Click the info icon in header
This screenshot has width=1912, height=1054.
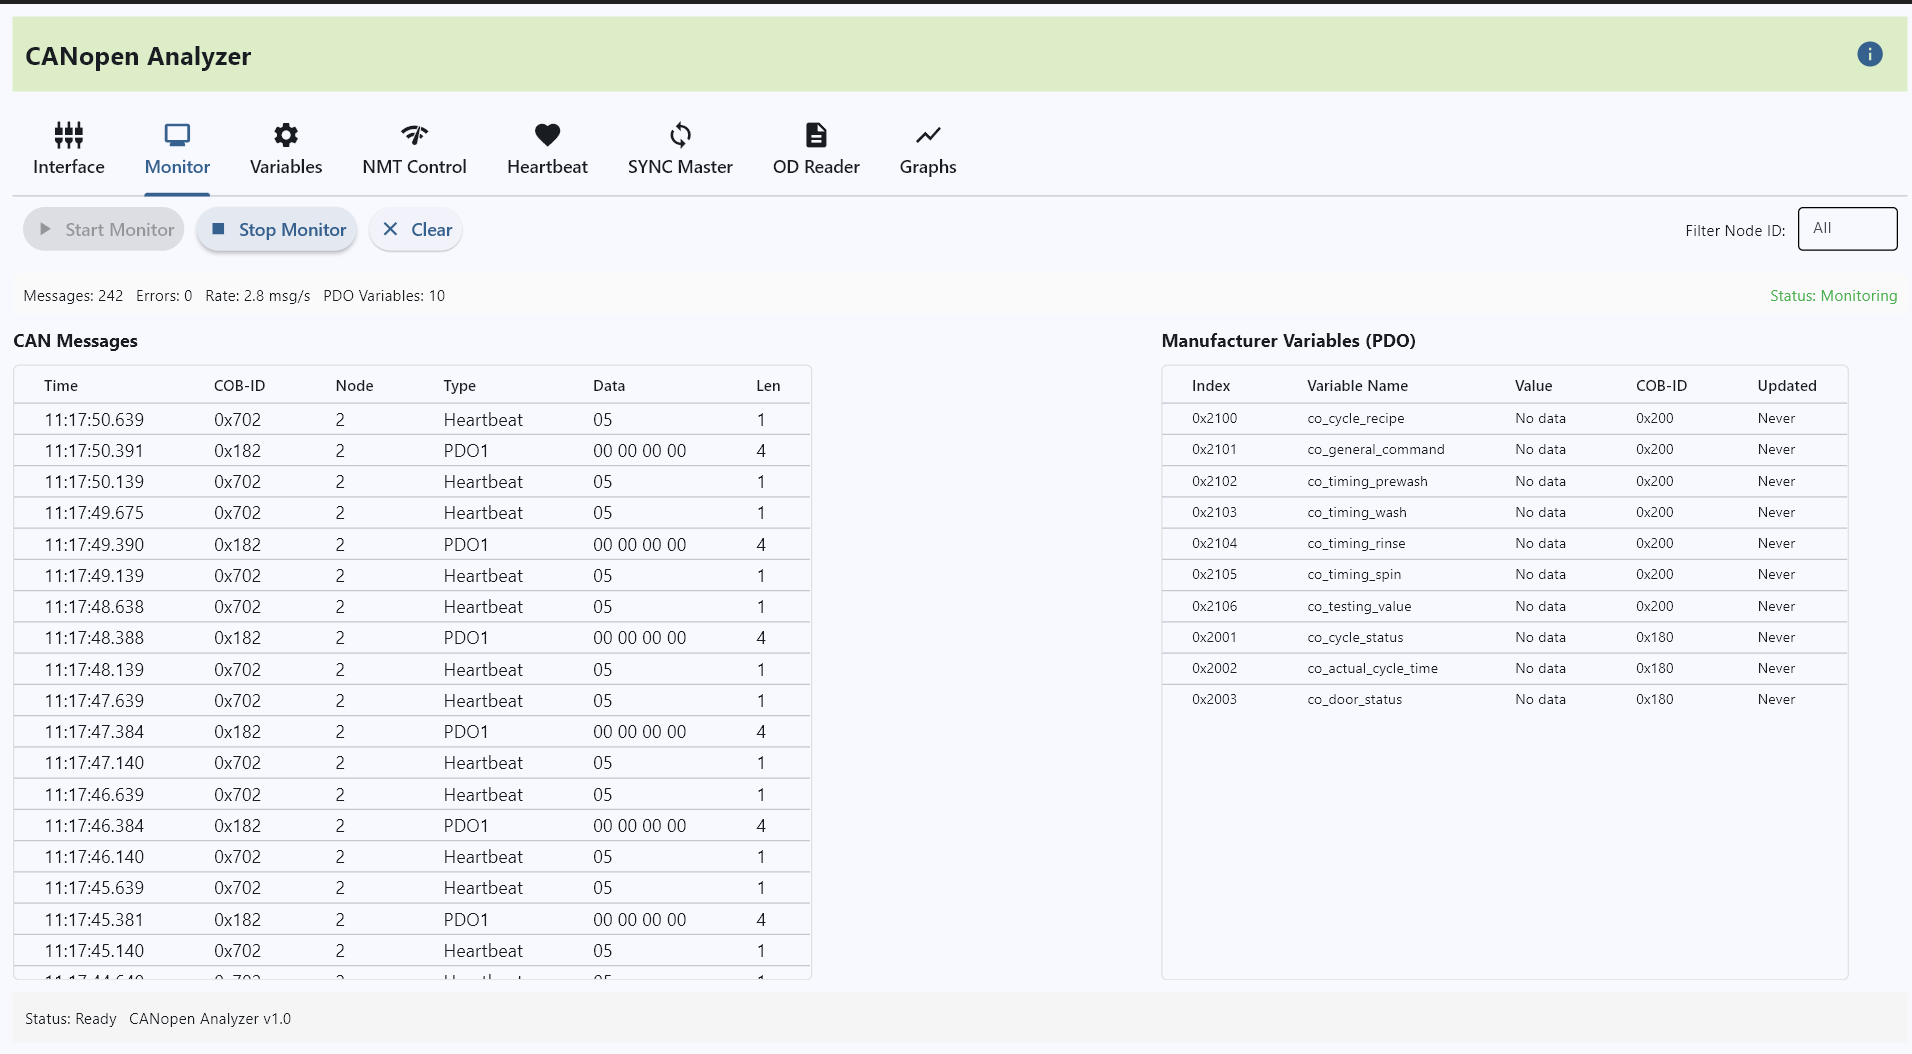click(1869, 55)
